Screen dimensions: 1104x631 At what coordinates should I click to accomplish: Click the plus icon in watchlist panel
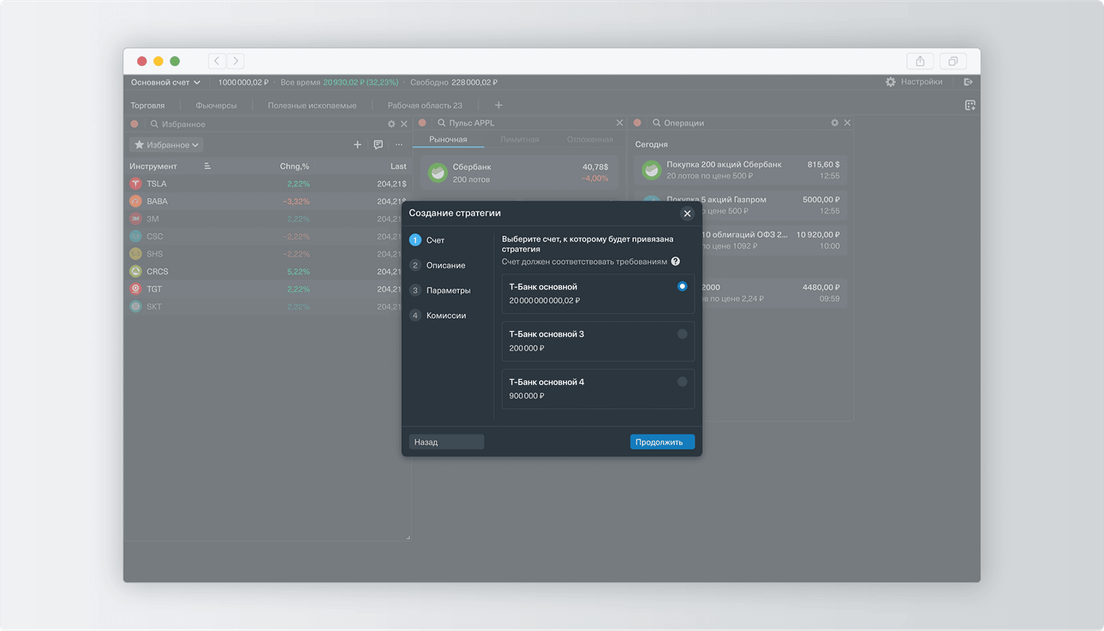tap(358, 145)
